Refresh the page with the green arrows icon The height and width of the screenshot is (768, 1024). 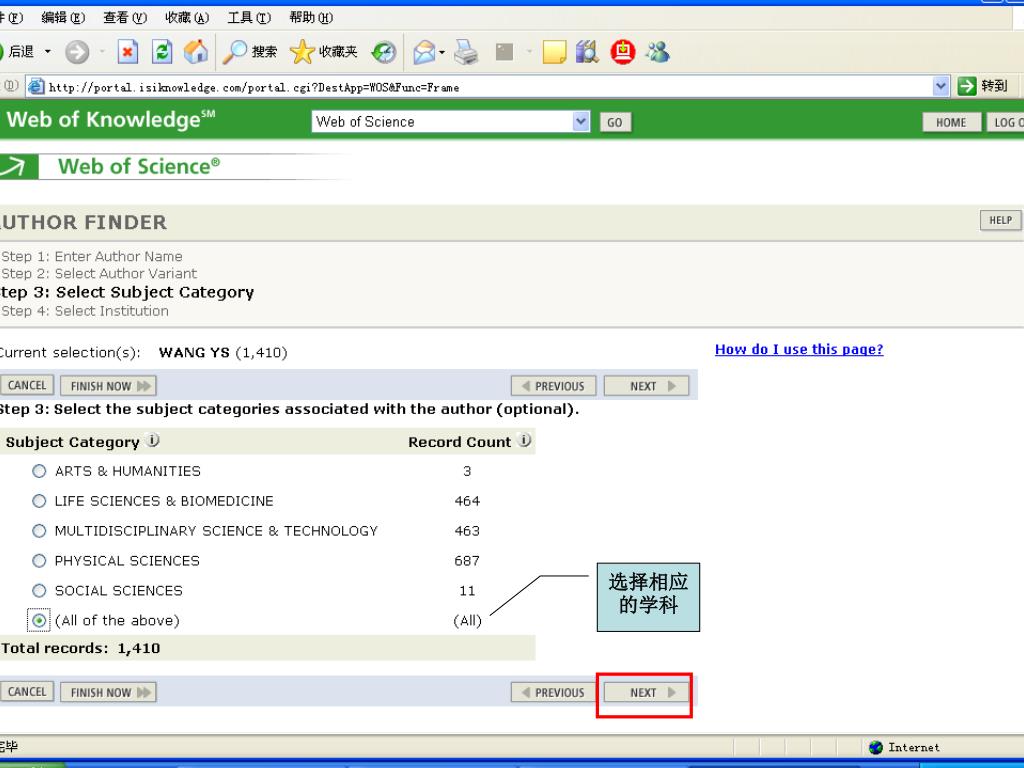pos(162,52)
